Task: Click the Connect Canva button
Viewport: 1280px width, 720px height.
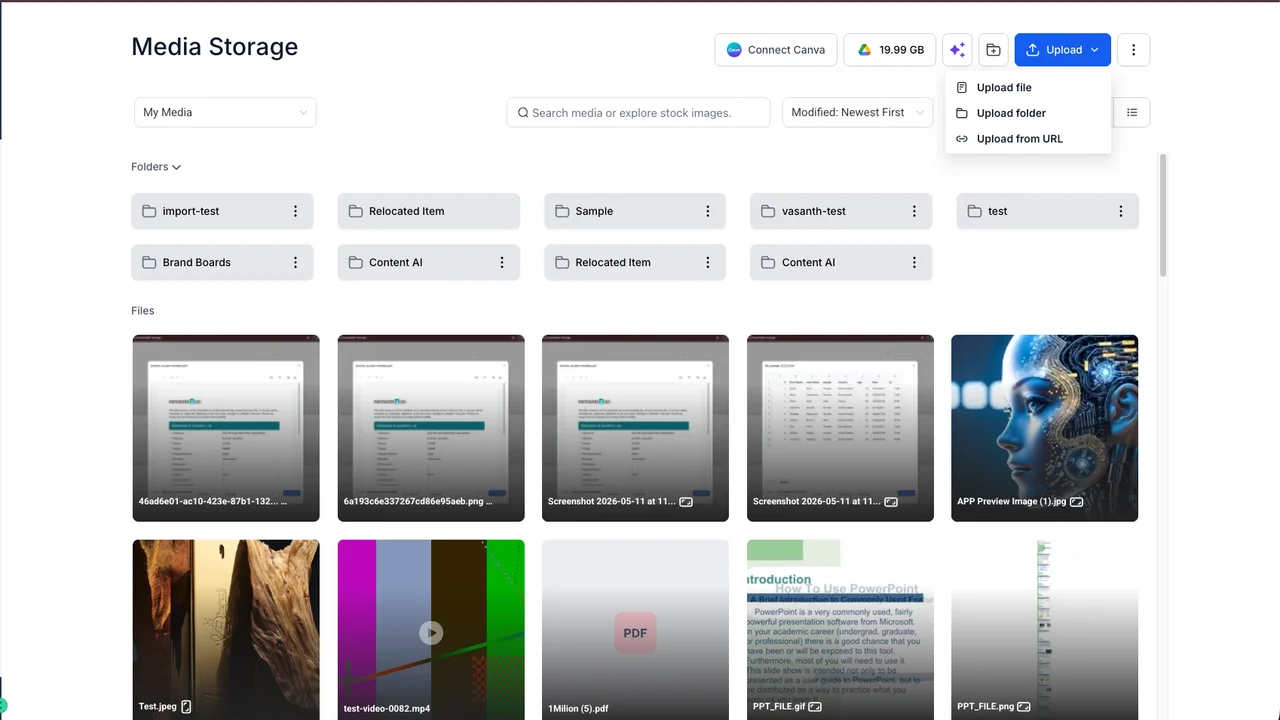Action: [x=776, y=50]
